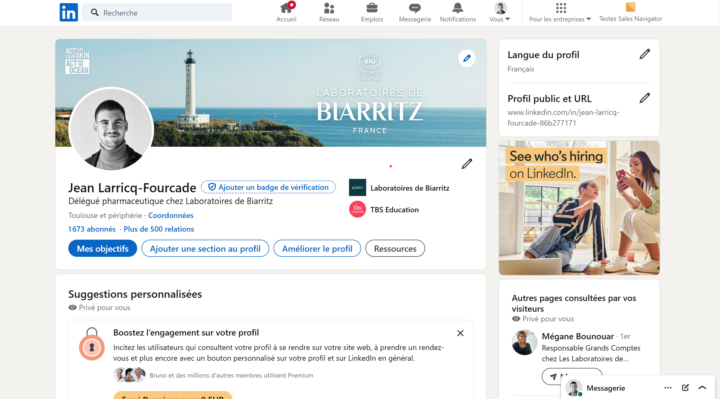Edit the banner cover image
Screen dimensions: 720x399
click(x=467, y=58)
